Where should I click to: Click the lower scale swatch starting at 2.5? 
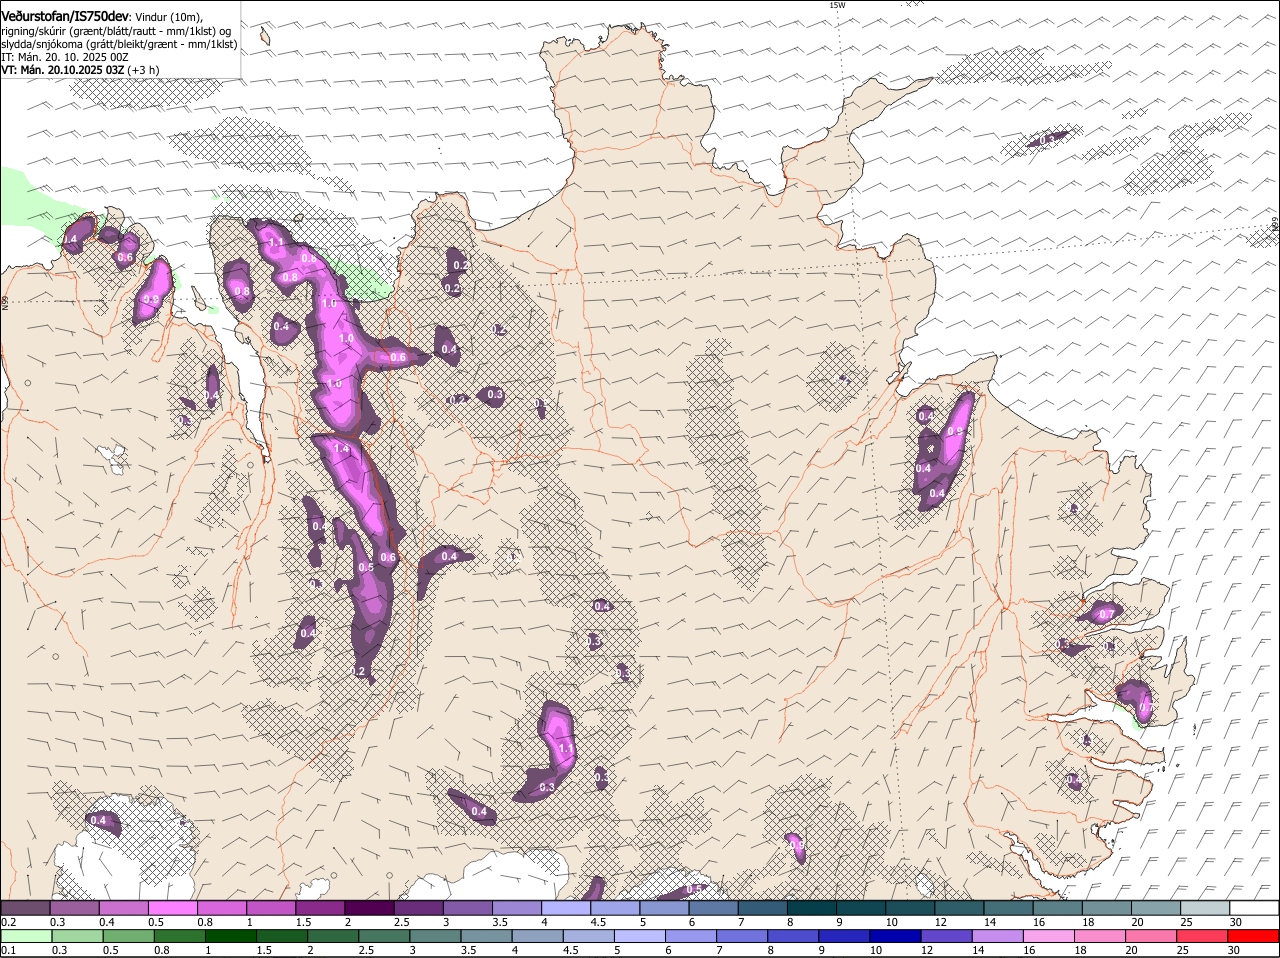click(x=383, y=936)
